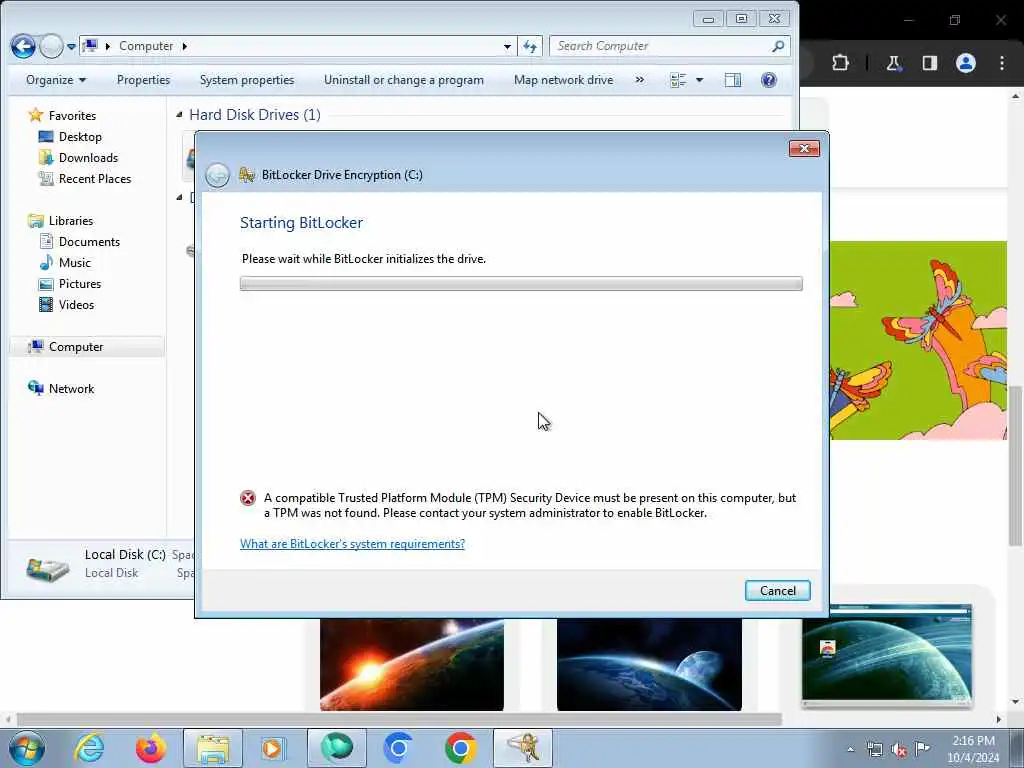Click the BitLocker progress bar
The height and width of the screenshot is (768, 1024).
521,283
